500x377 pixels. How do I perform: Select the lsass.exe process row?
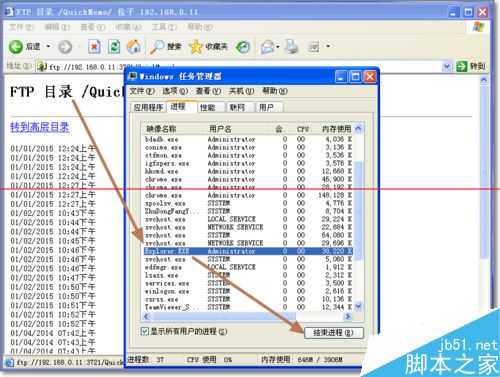click(x=248, y=275)
